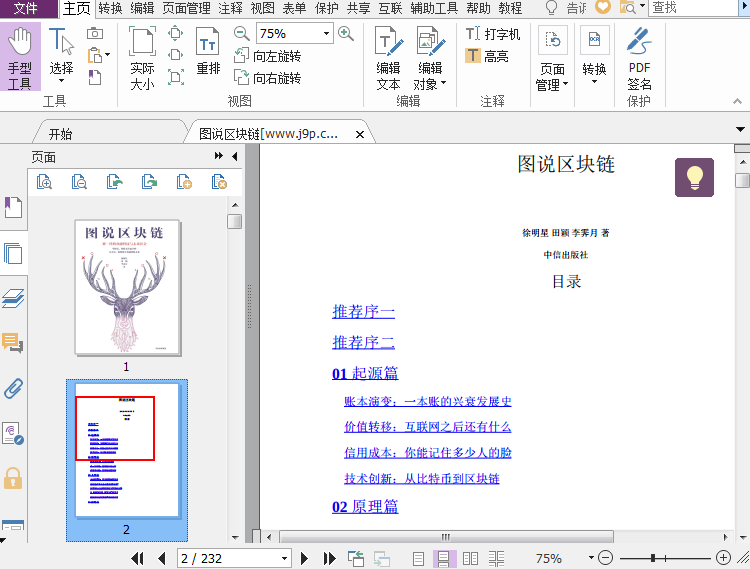Click the PDF Sign (PDF签名) tool
Viewport: 750px width, 569px height.
click(640, 58)
